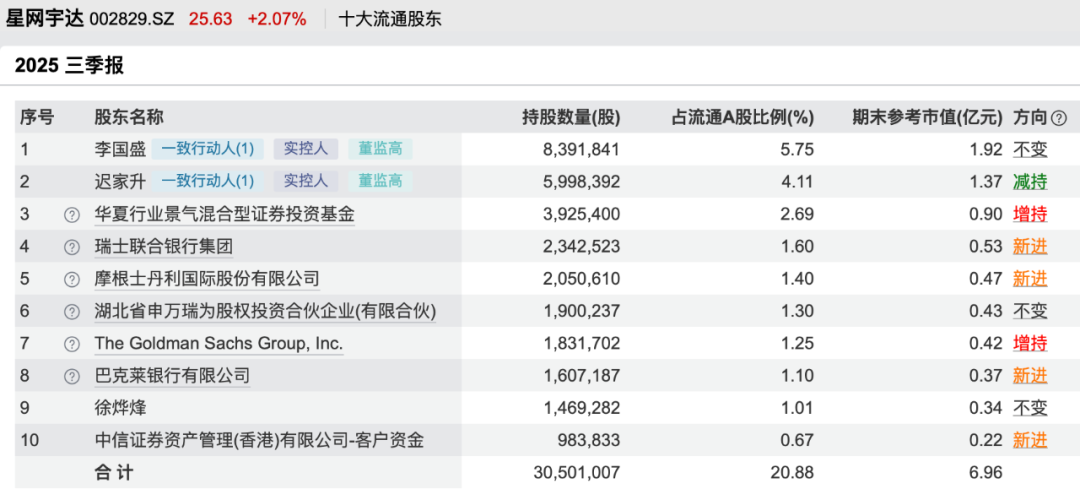1080x489 pixels.
Task: Click the 2025 三季报 section heading
Action: (69, 66)
